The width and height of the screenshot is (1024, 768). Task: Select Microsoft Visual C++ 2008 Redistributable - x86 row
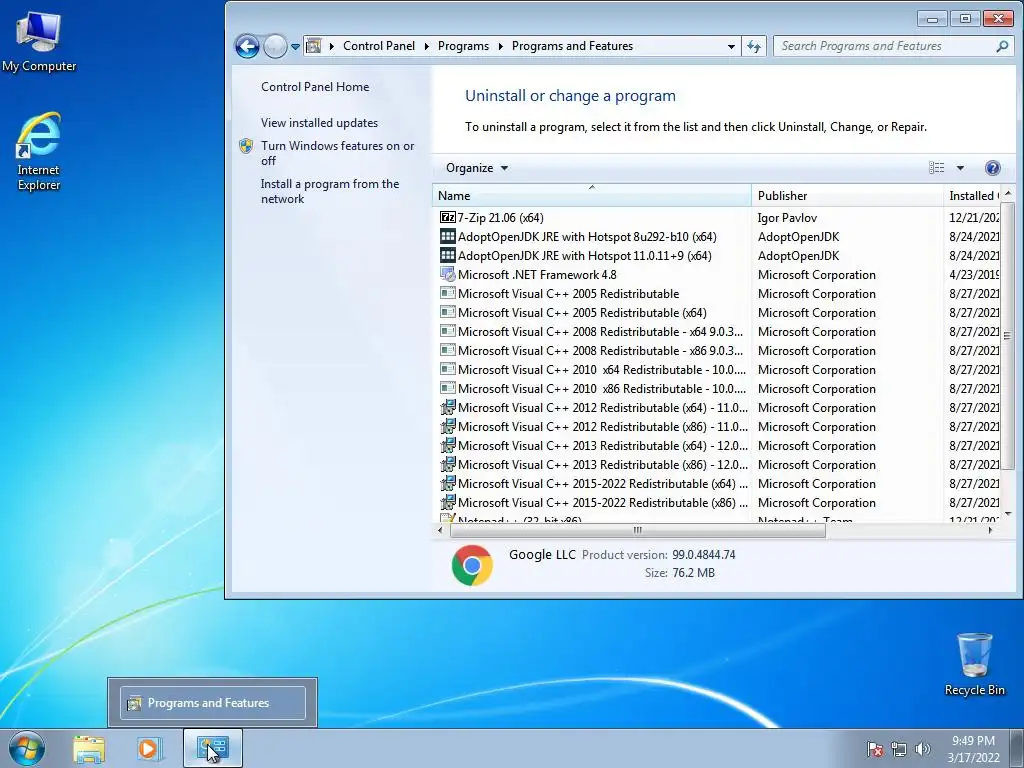tap(716, 351)
